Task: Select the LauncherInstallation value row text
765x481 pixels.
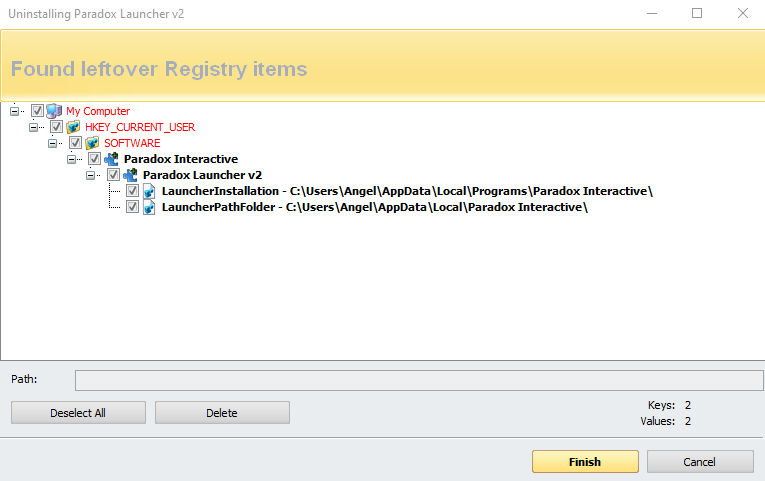Action: click(407, 191)
